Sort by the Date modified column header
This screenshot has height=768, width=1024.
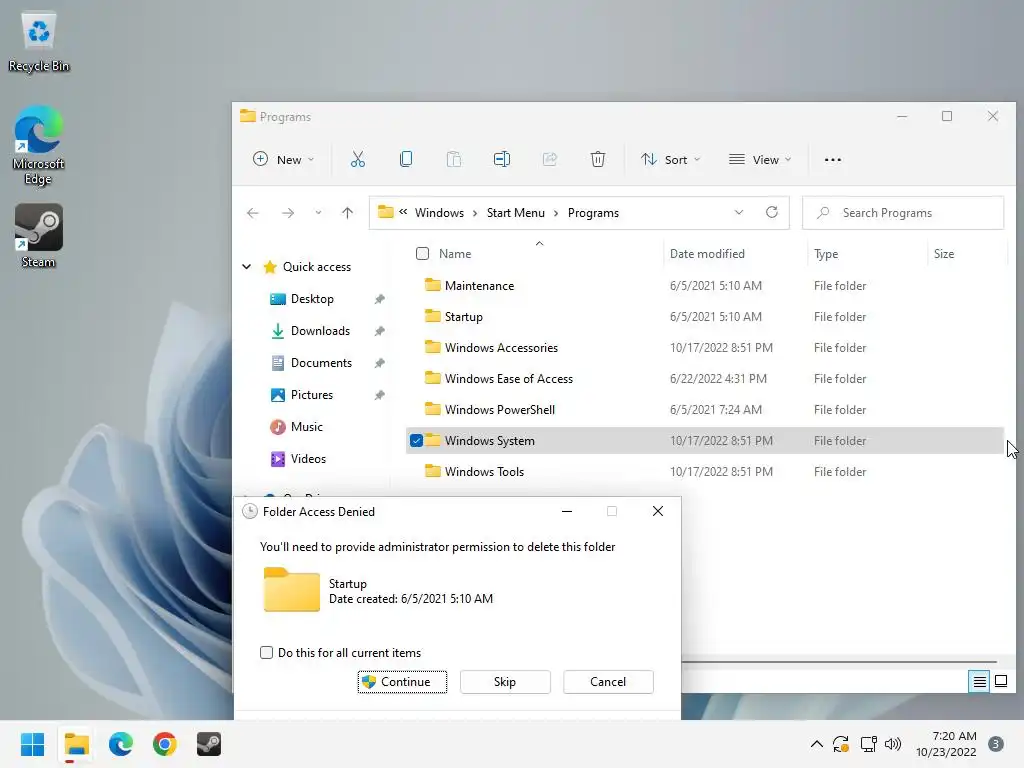(707, 253)
